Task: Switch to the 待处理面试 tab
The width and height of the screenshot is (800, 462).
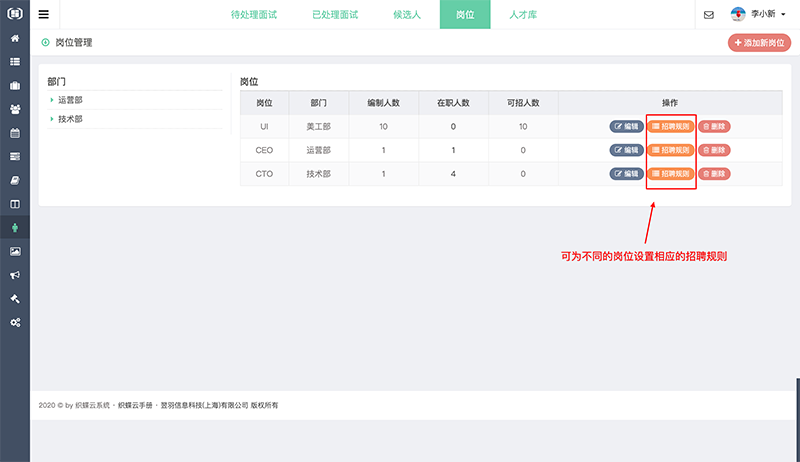Action: coord(254,14)
